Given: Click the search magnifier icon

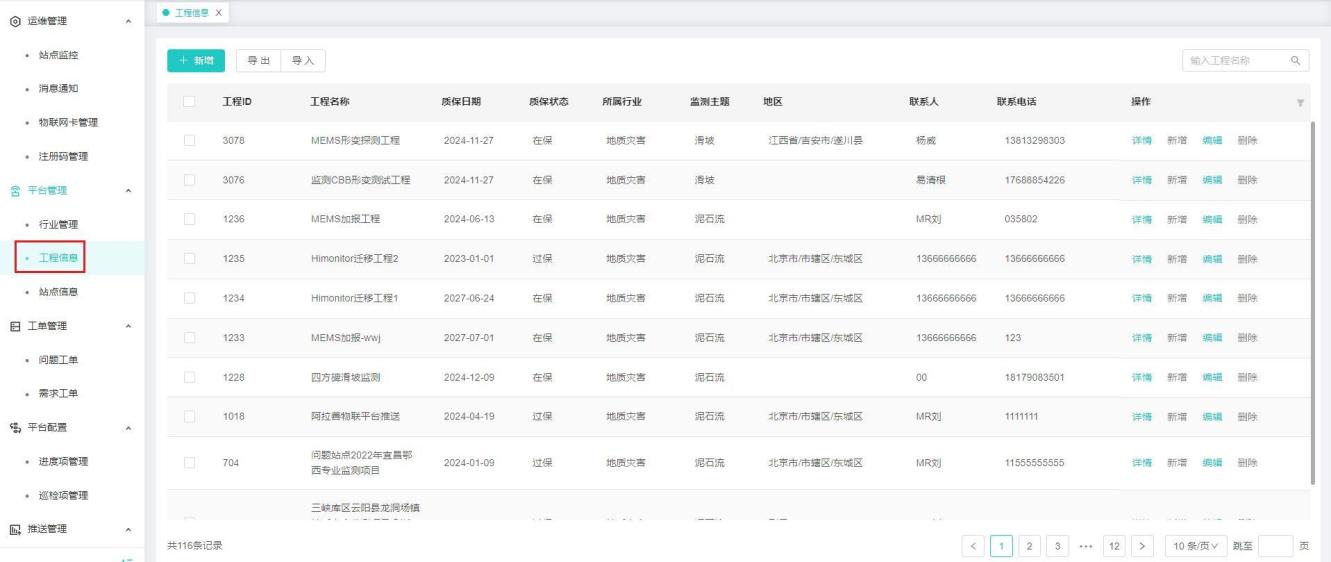Looking at the screenshot, I should [1295, 61].
